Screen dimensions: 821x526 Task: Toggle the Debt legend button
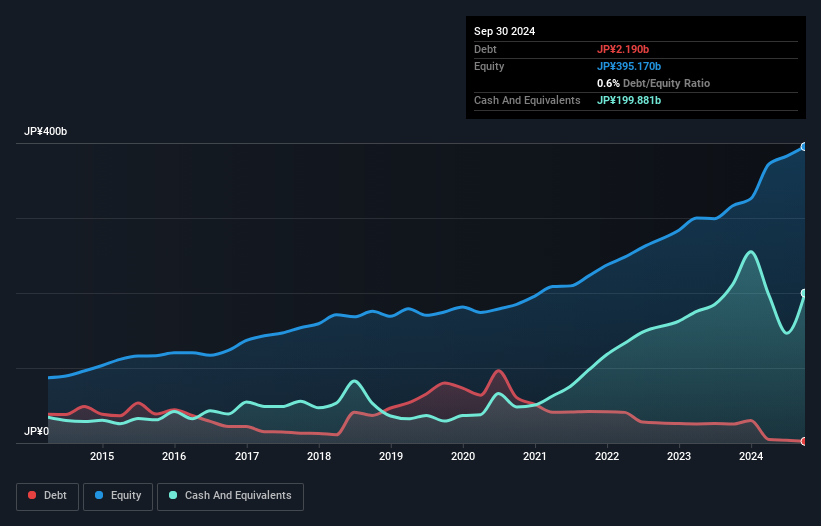(48, 496)
